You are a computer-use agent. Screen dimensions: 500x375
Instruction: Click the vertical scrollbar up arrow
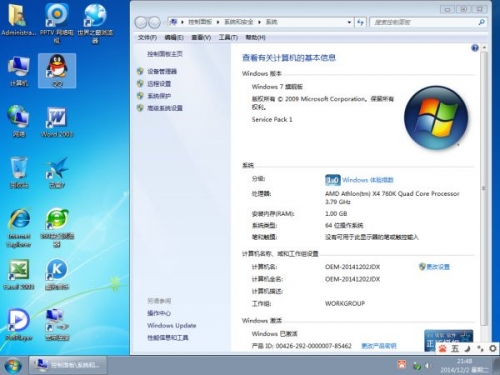(x=484, y=48)
